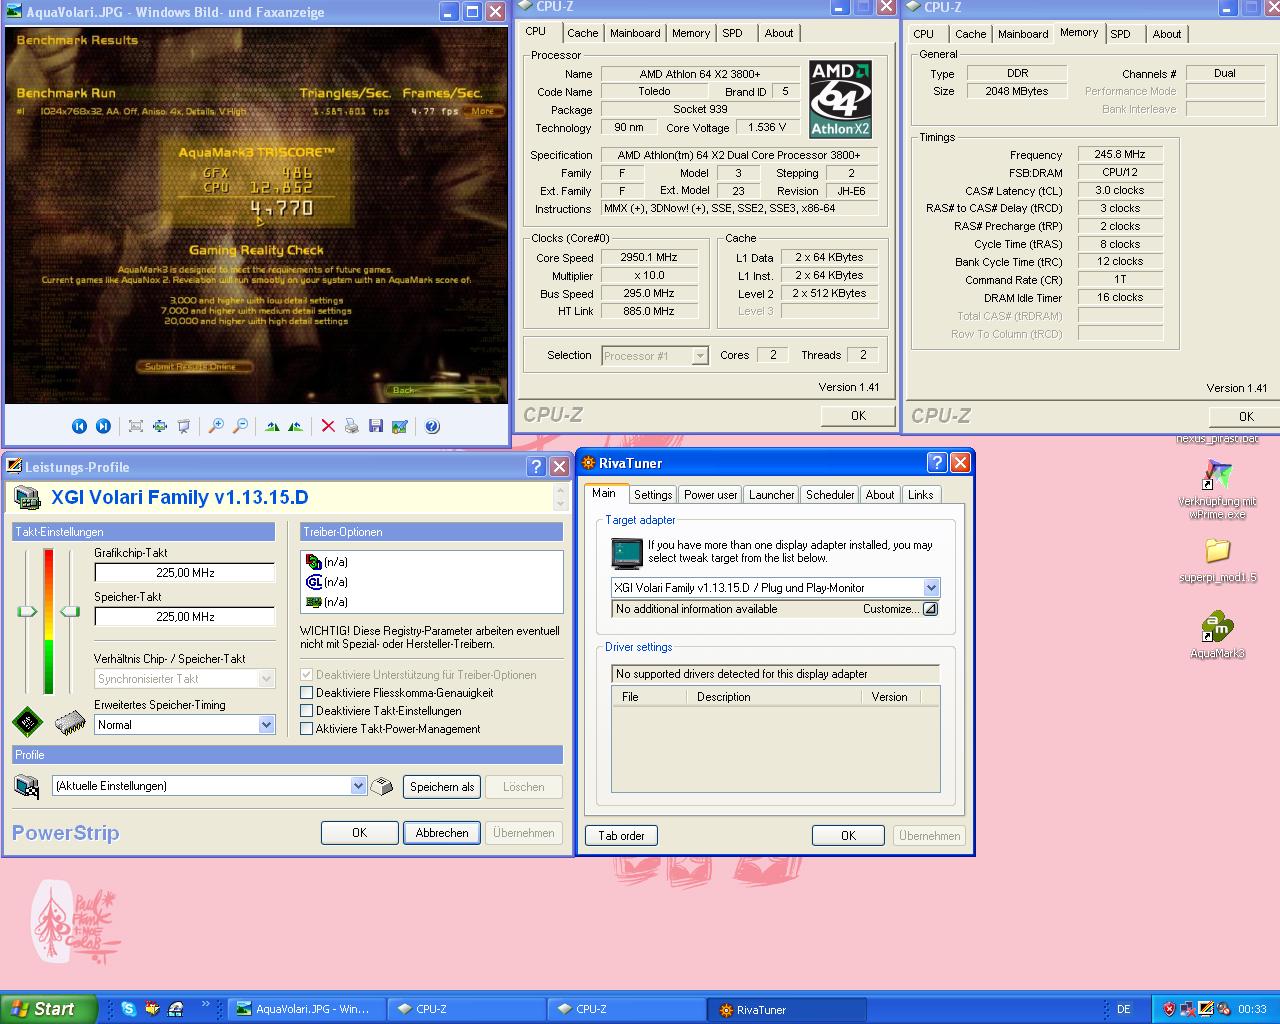Click the Skype icon in quick launch
The height and width of the screenshot is (1024, 1280).
point(129,1009)
